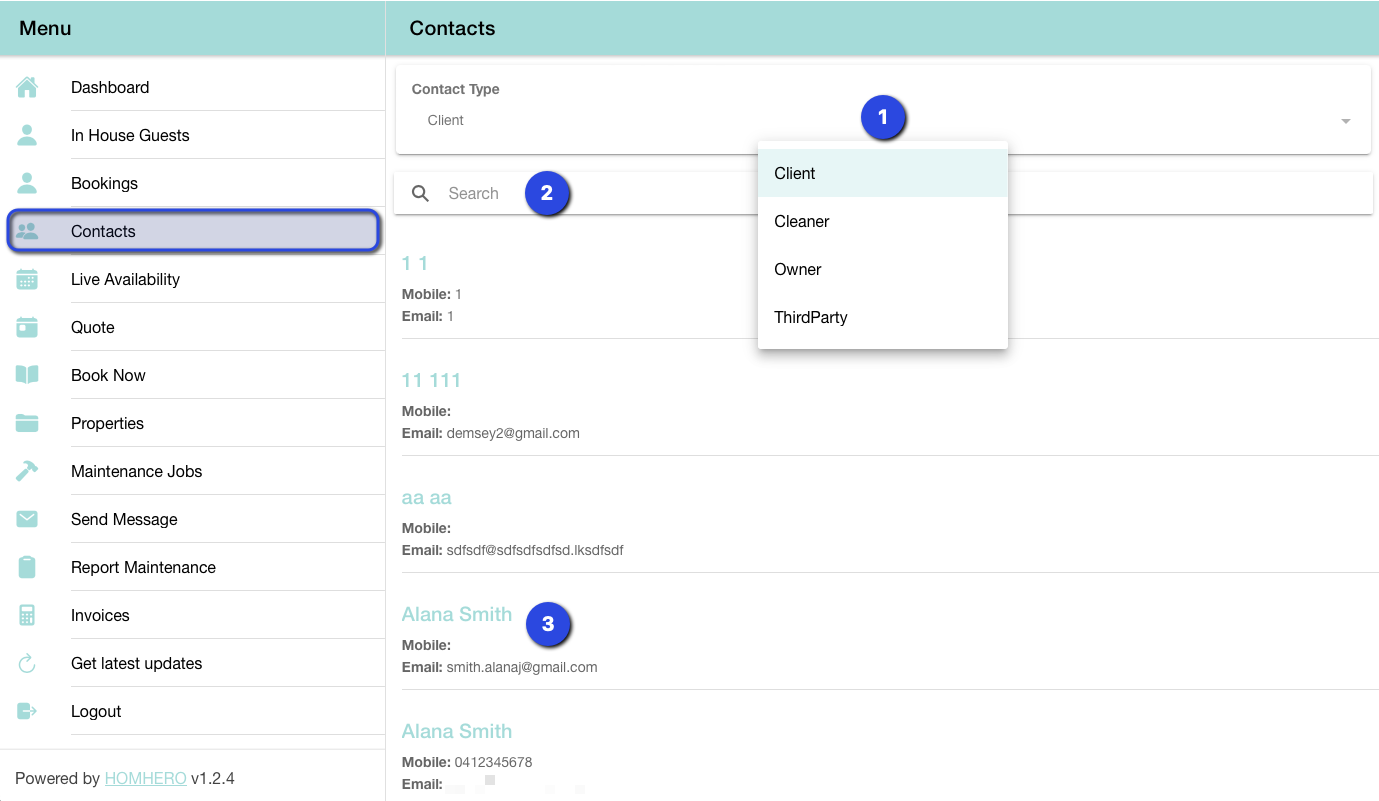This screenshot has width=1379, height=801.
Task: Click the search magnifier icon
Action: [421, 194]
